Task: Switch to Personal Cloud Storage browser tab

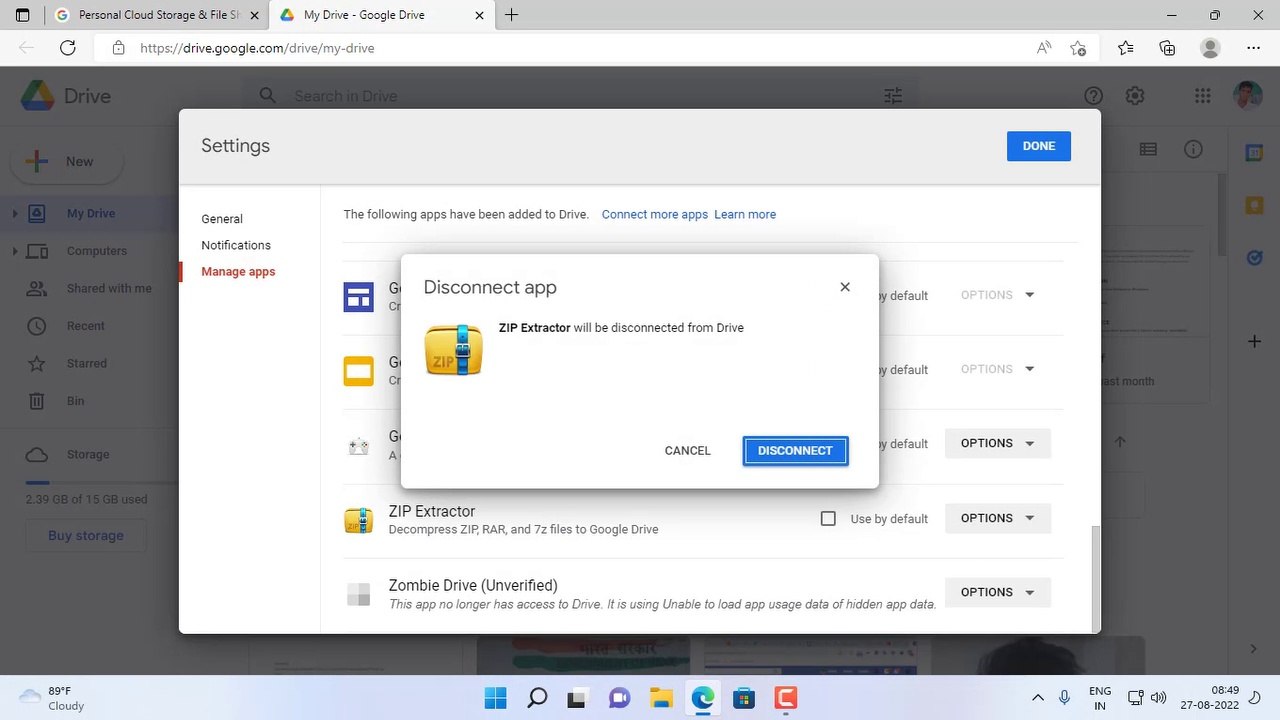Action: click(158, 15)
